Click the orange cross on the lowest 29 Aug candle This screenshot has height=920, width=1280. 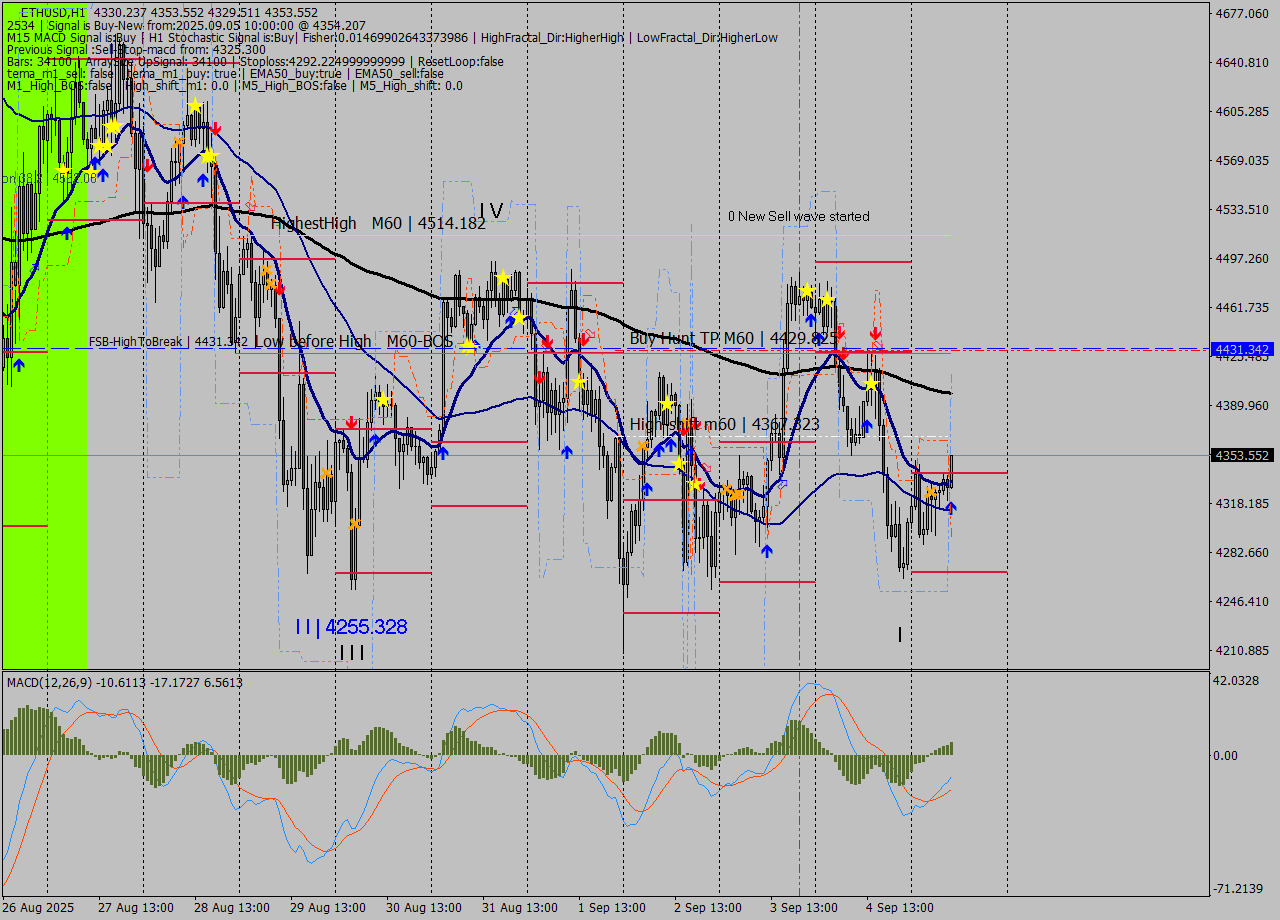pos(354,523)
